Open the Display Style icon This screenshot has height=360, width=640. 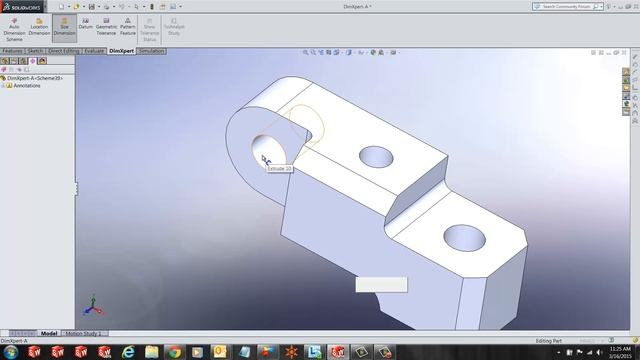tap(349, 52)
